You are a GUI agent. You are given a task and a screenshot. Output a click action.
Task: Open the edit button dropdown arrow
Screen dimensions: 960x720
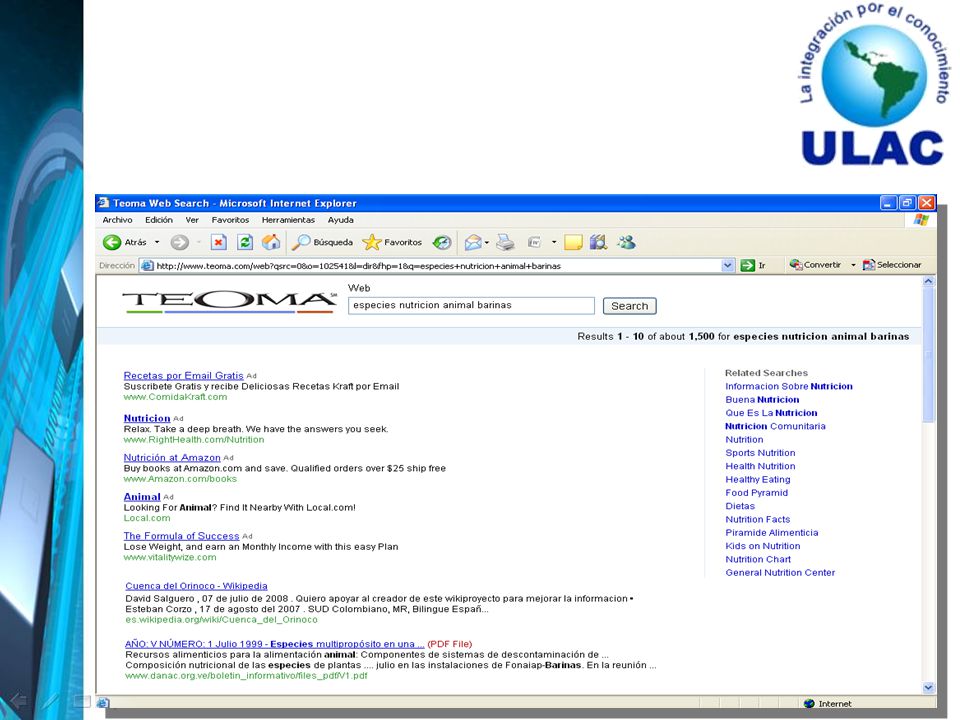click(554, 242)
